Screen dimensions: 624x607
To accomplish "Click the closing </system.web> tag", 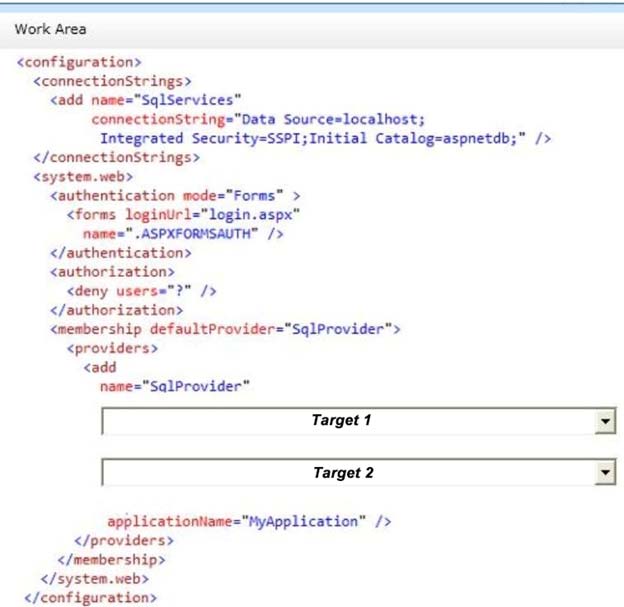I will pos(95,579).
